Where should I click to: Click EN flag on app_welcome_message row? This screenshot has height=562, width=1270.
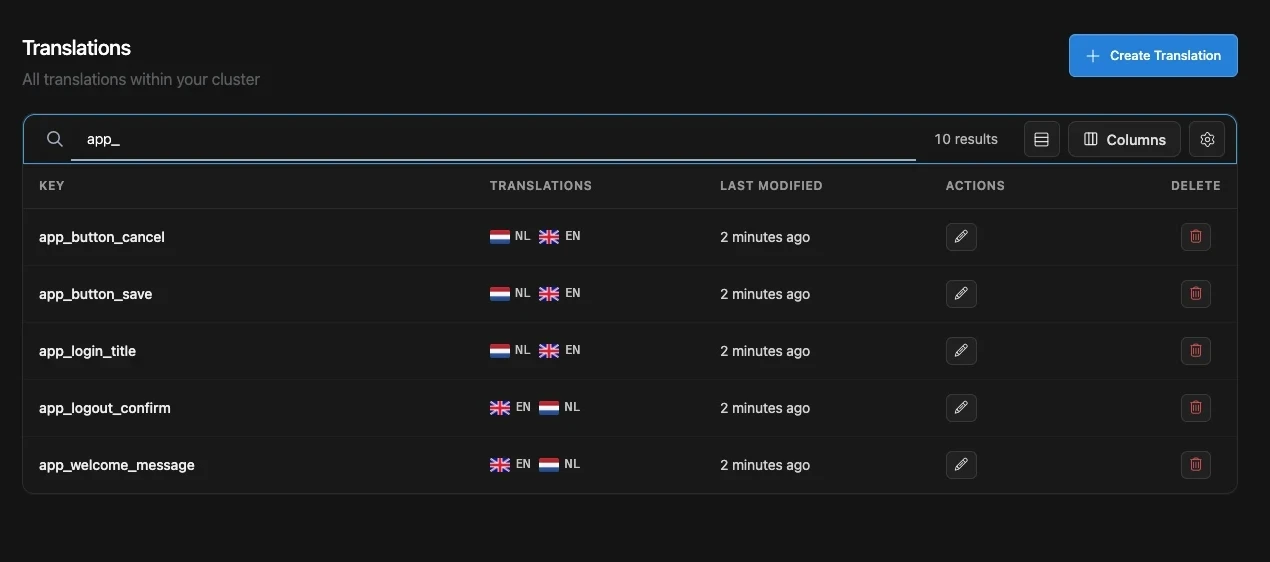499,465
